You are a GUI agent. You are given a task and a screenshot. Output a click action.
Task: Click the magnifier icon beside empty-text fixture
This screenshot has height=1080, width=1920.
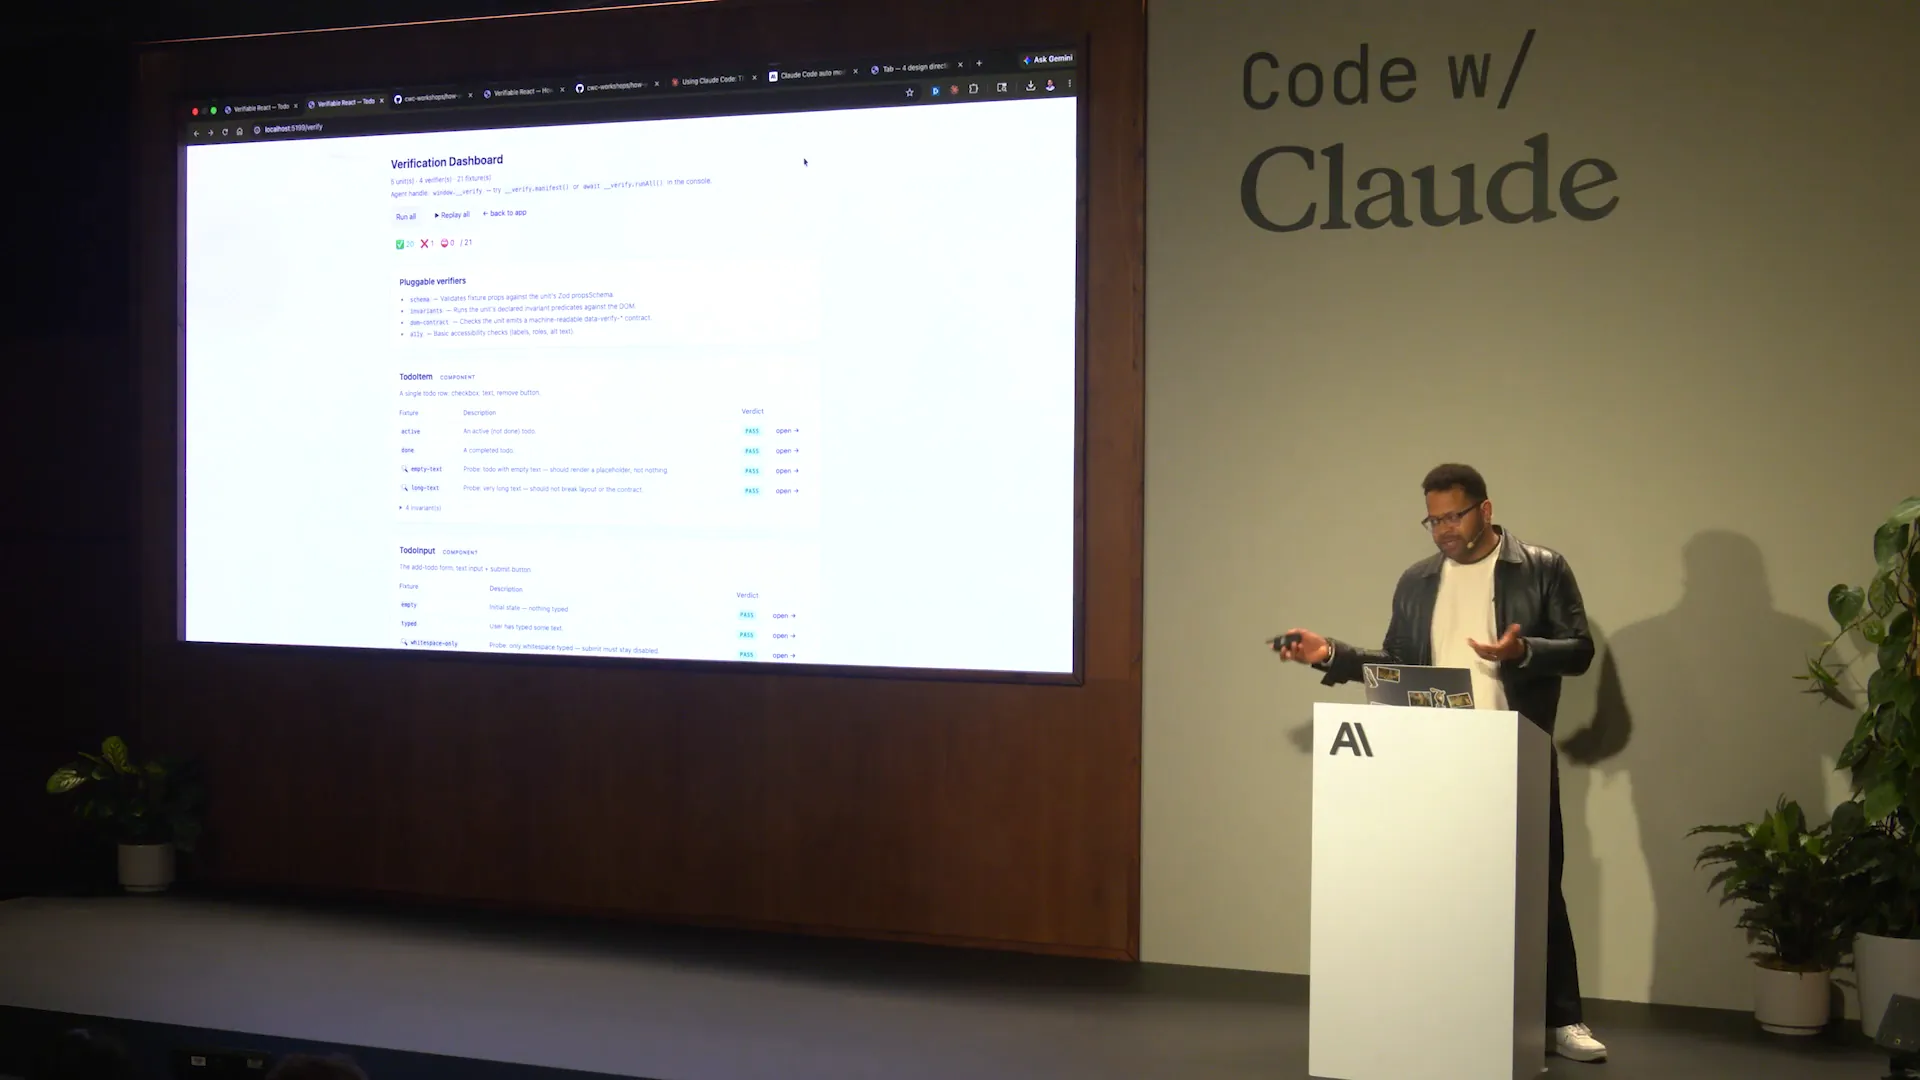point(405,469)
